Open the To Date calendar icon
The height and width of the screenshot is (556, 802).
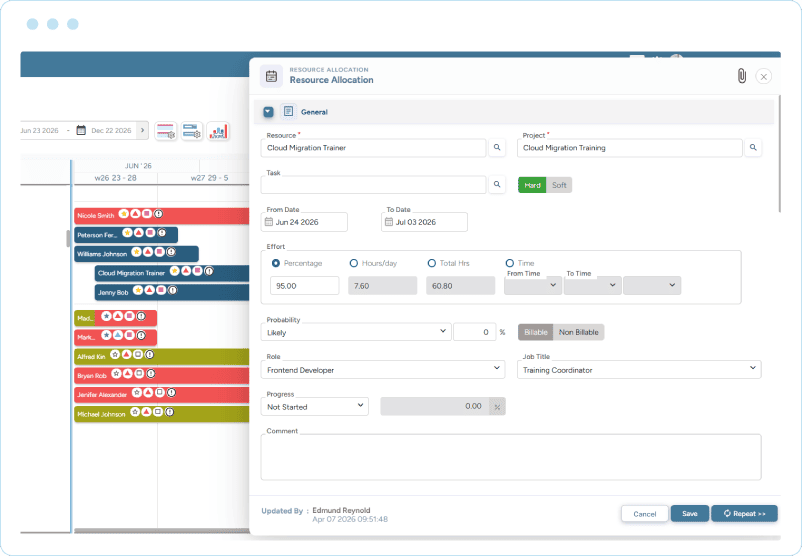[389, 222]
